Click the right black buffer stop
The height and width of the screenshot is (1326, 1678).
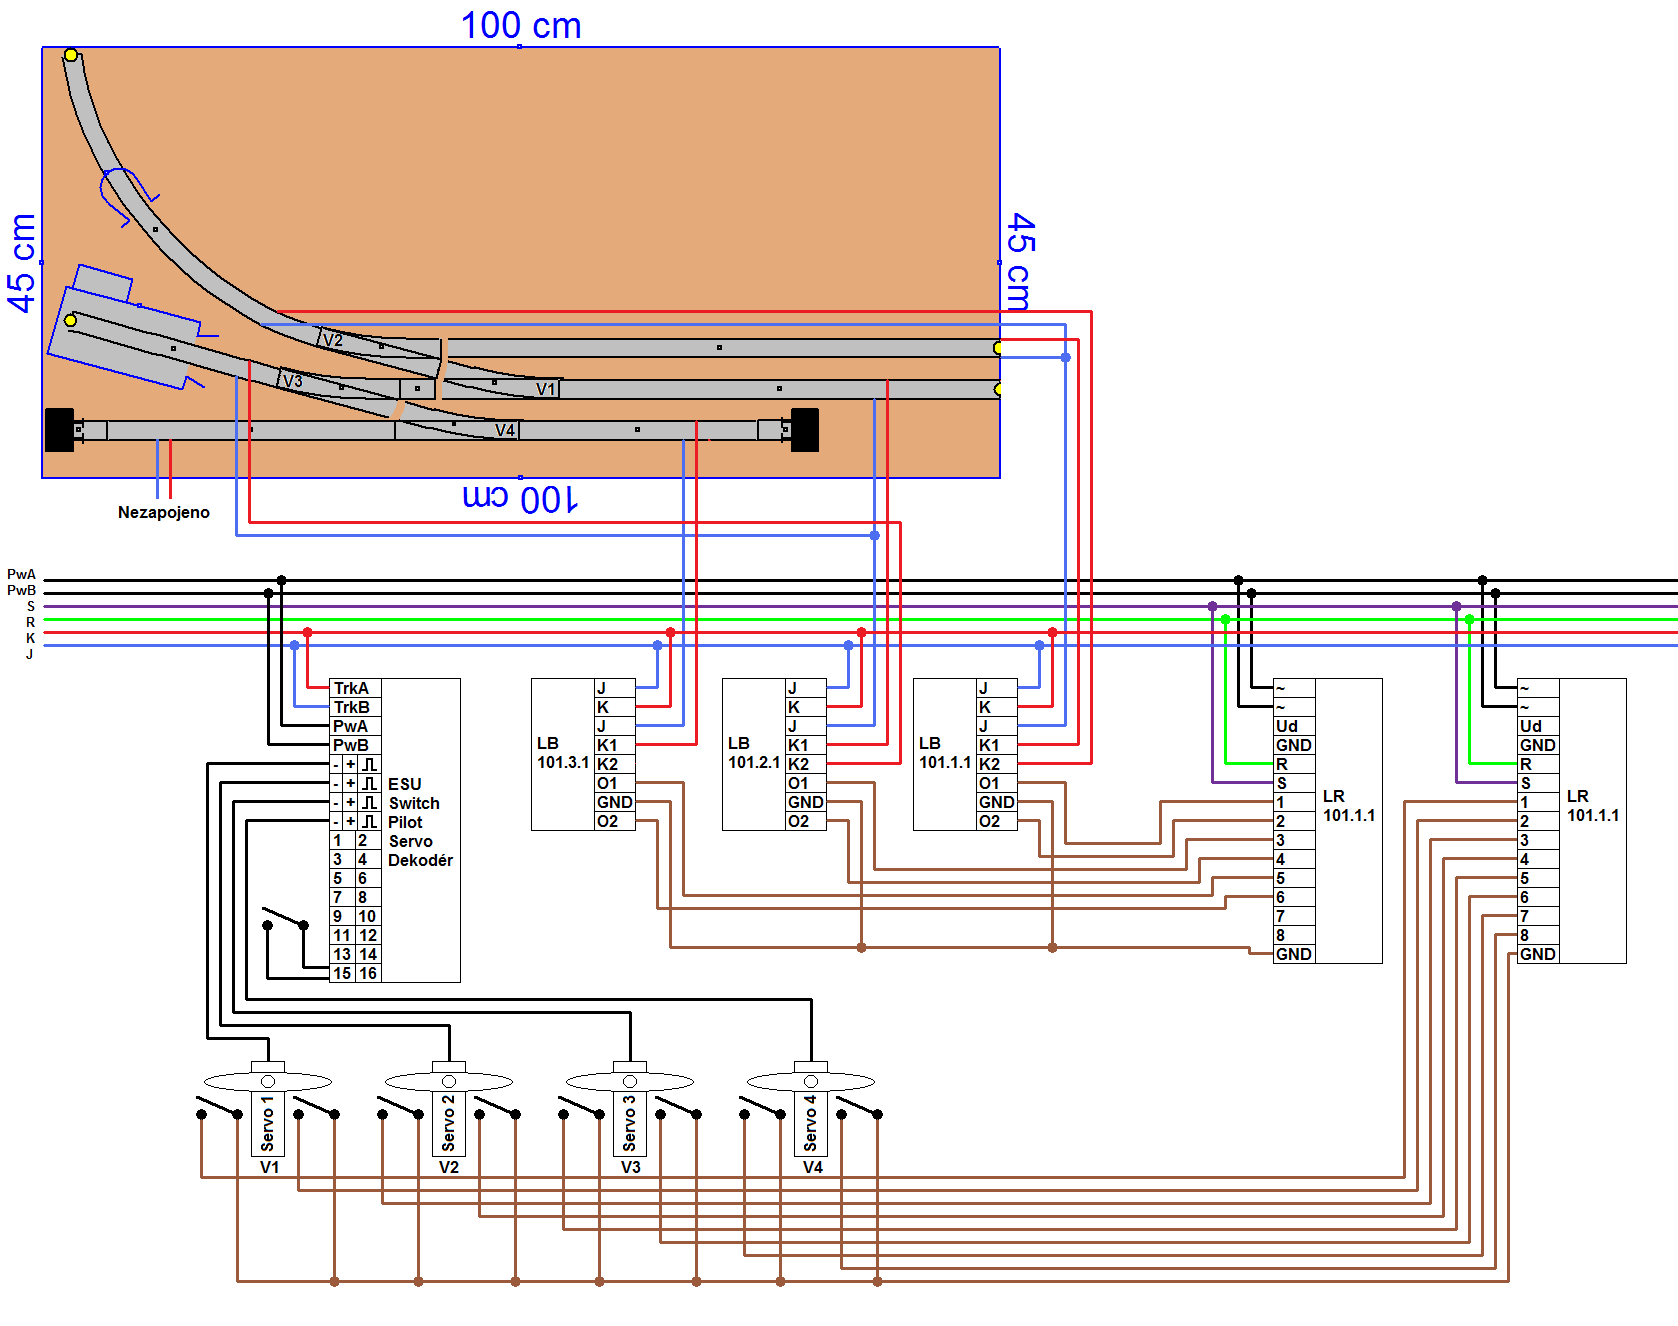pos(805,430)
